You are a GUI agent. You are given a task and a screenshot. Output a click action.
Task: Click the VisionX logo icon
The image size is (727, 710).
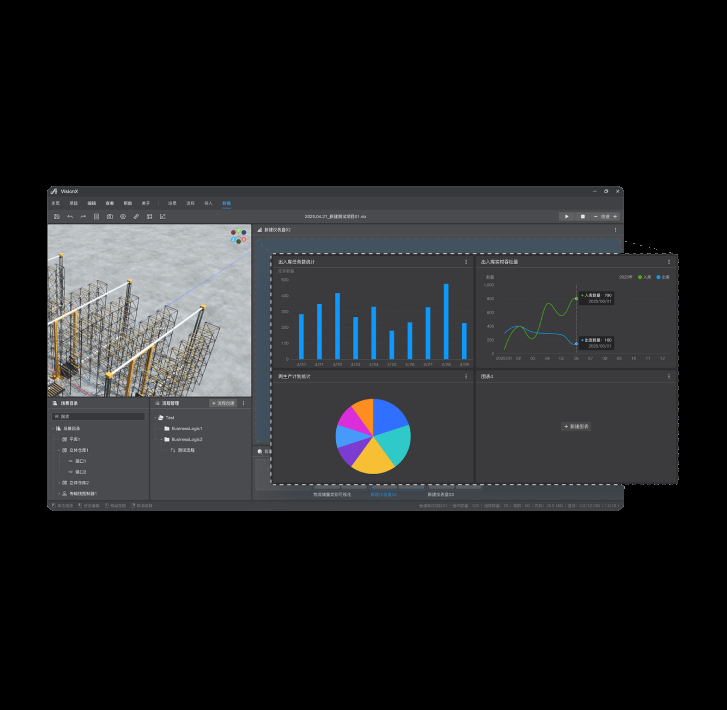(x=54, y=191)
